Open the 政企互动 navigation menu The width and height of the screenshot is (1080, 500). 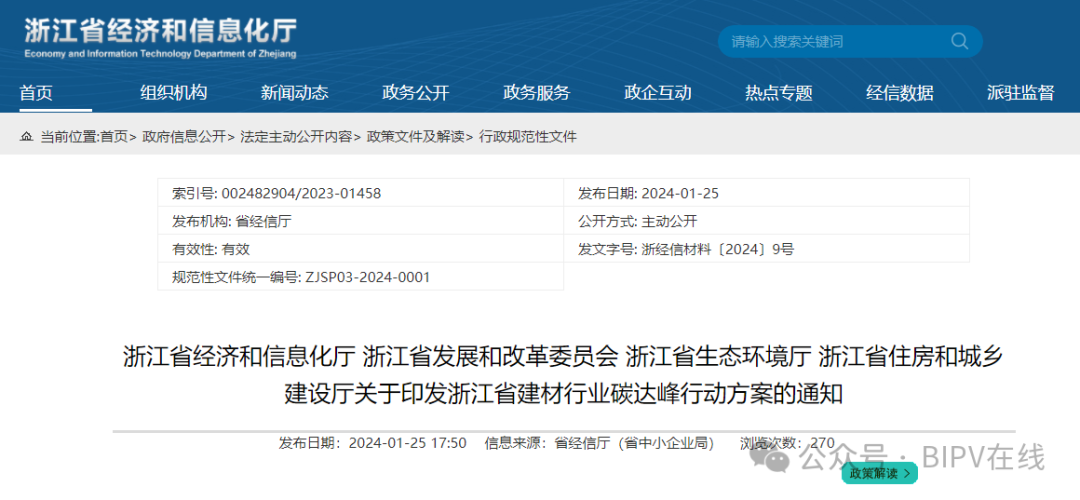pos(658,93)
